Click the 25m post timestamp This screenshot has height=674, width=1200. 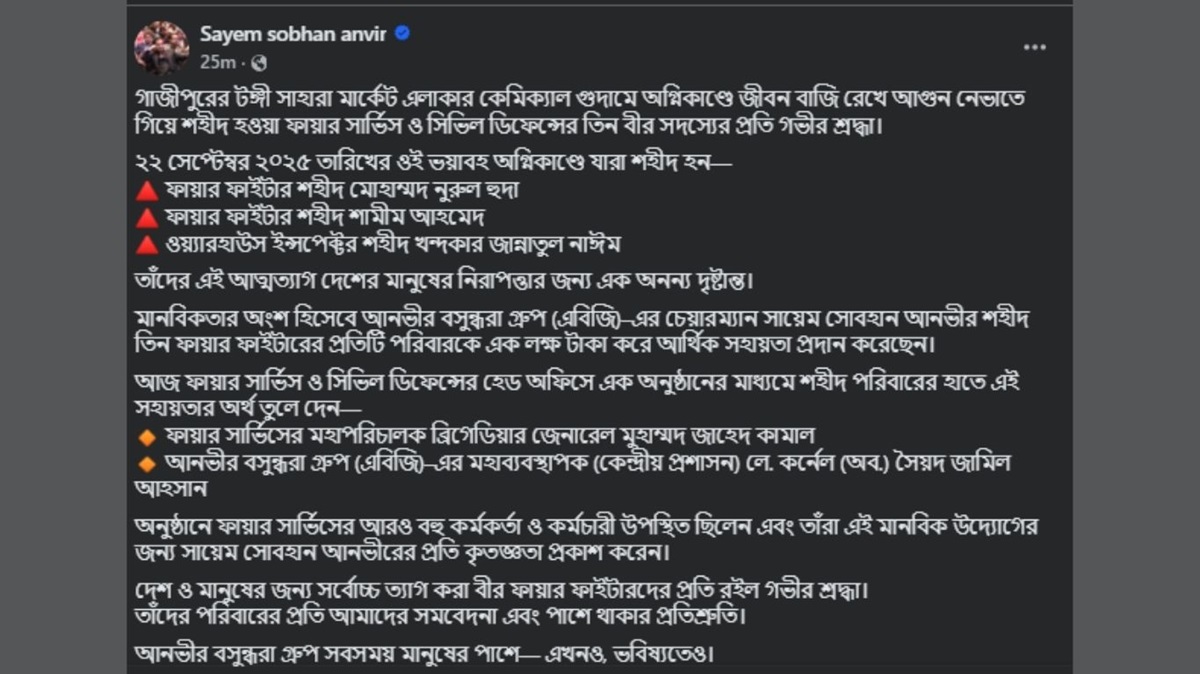tap(216, 62)
